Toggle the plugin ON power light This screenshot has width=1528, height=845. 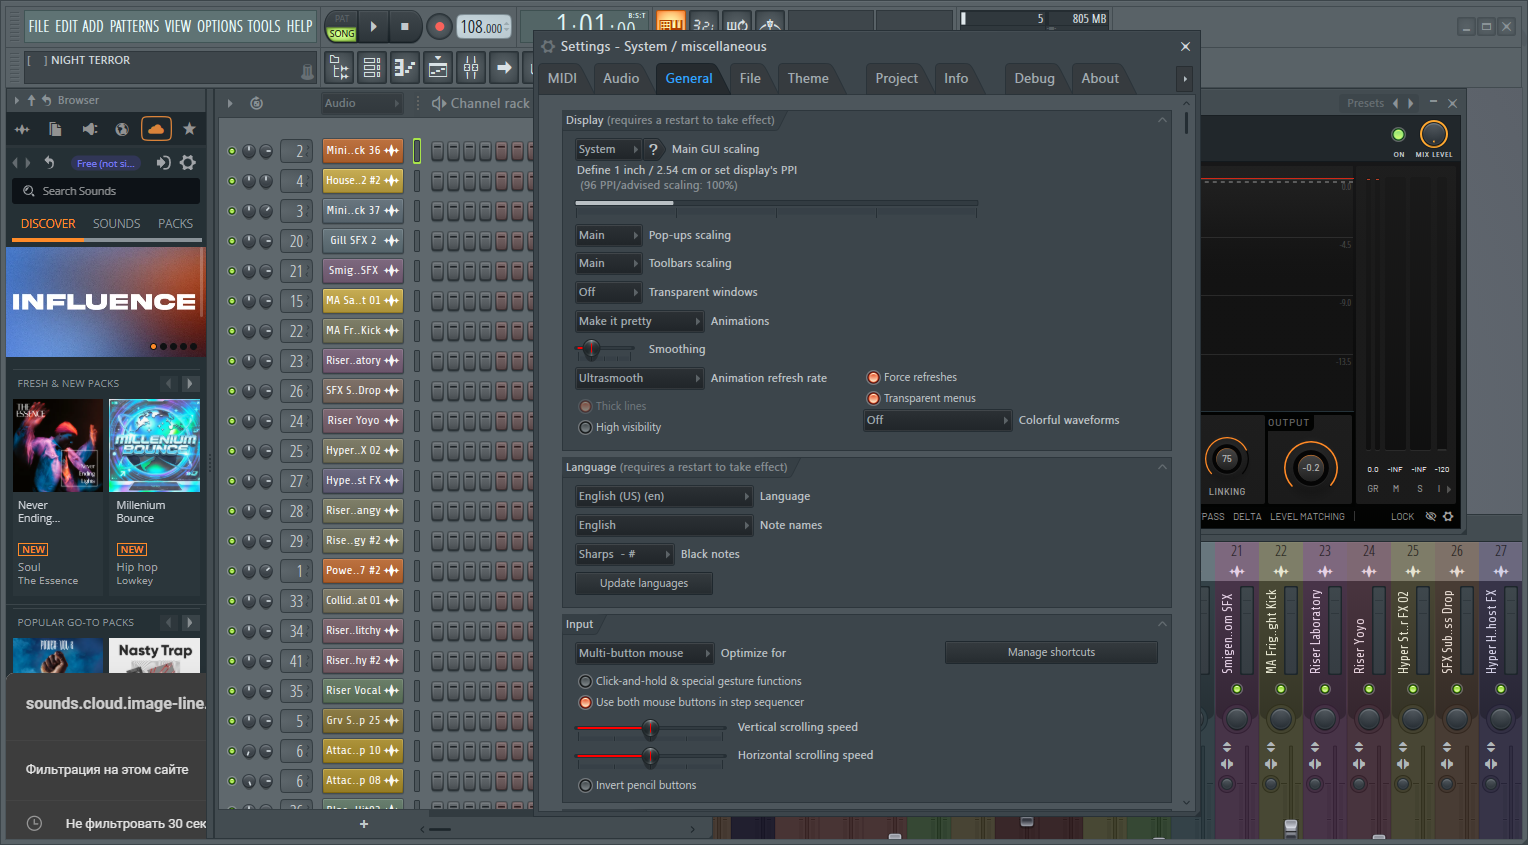1398,134
